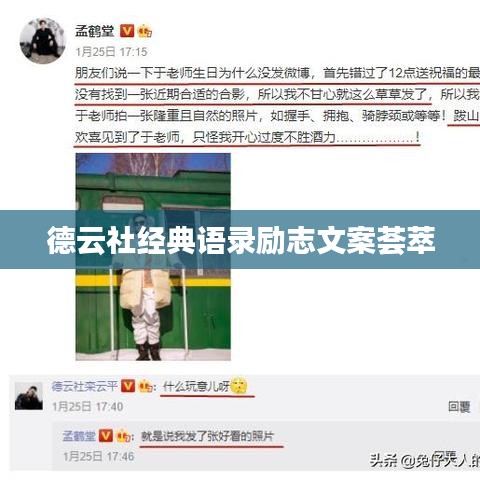Click the 回覆 reply button
The width and height of the screenshot is (480, 480).
459,407
